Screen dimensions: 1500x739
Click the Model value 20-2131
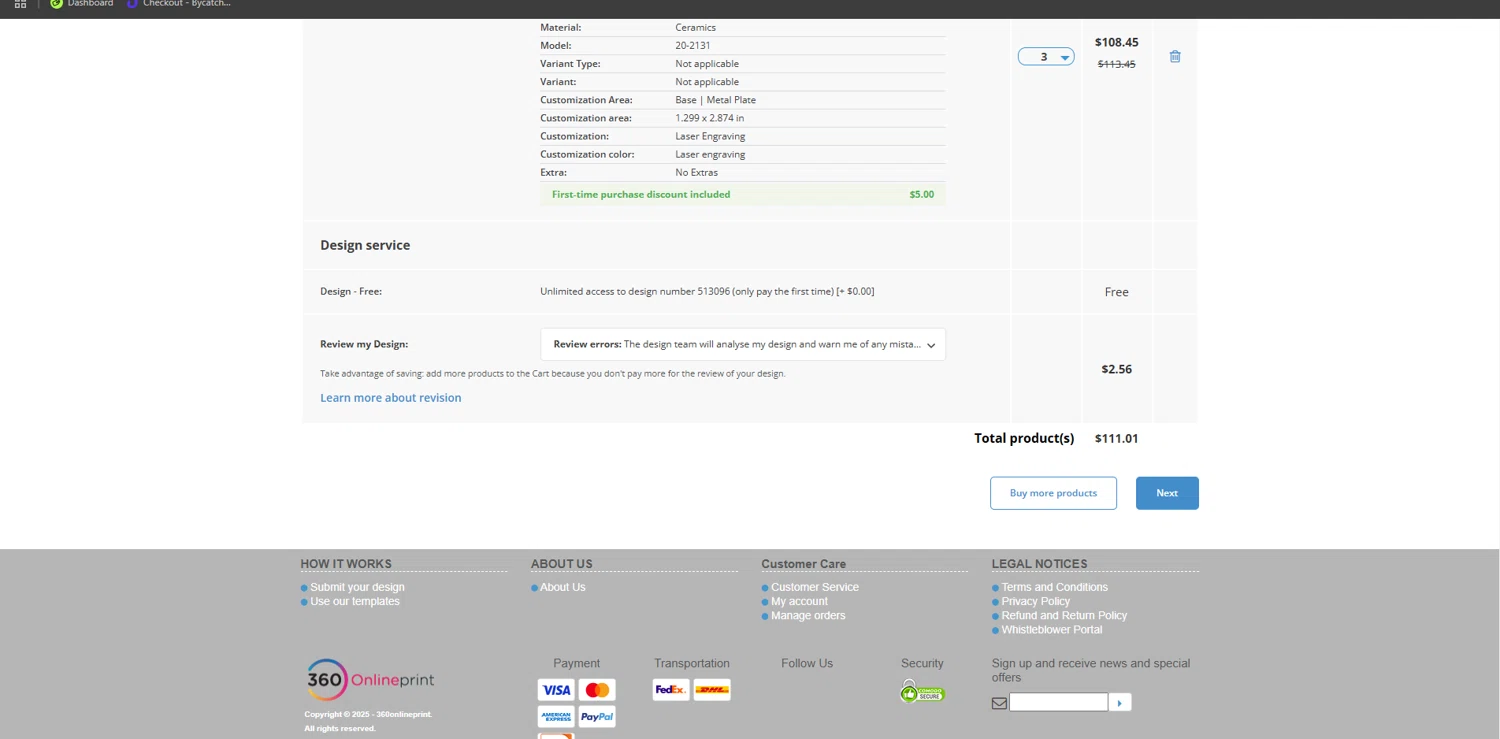point(693,46)
